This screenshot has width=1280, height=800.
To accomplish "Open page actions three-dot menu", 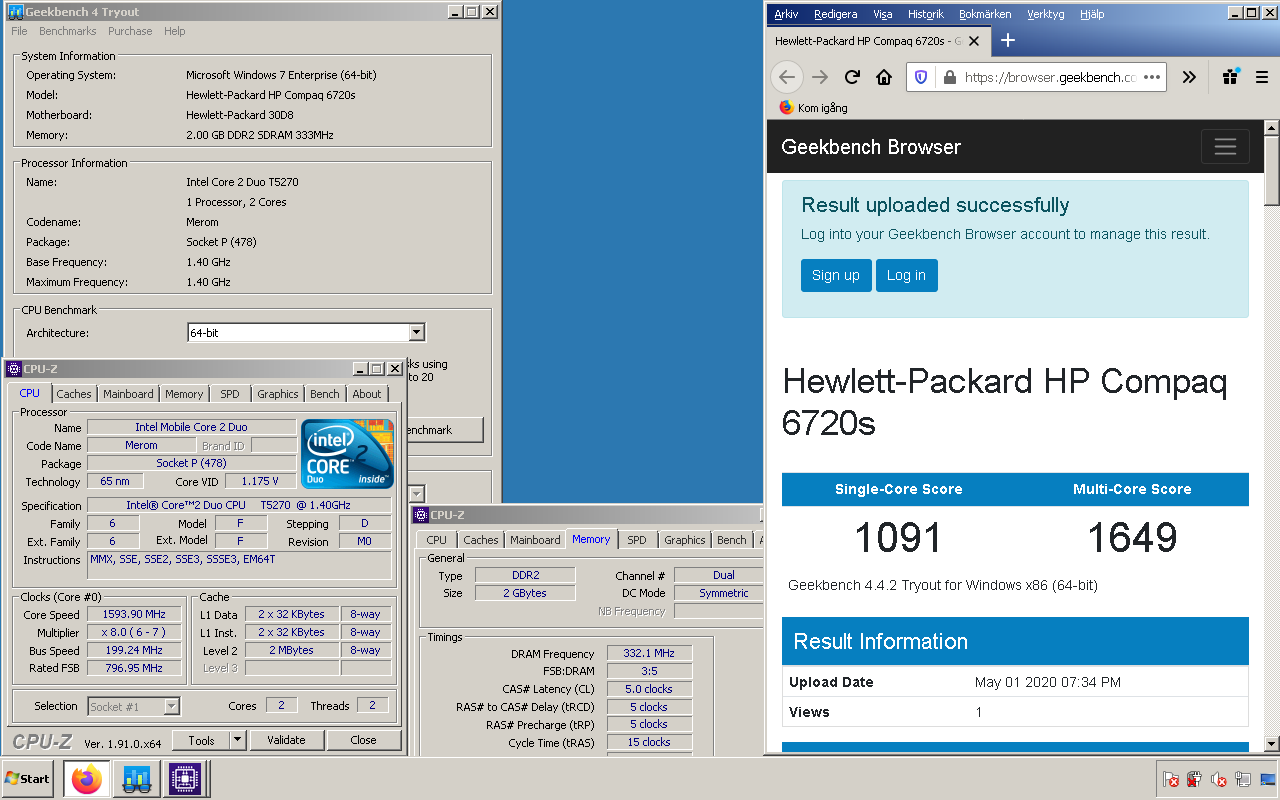I will [1151, 77].
